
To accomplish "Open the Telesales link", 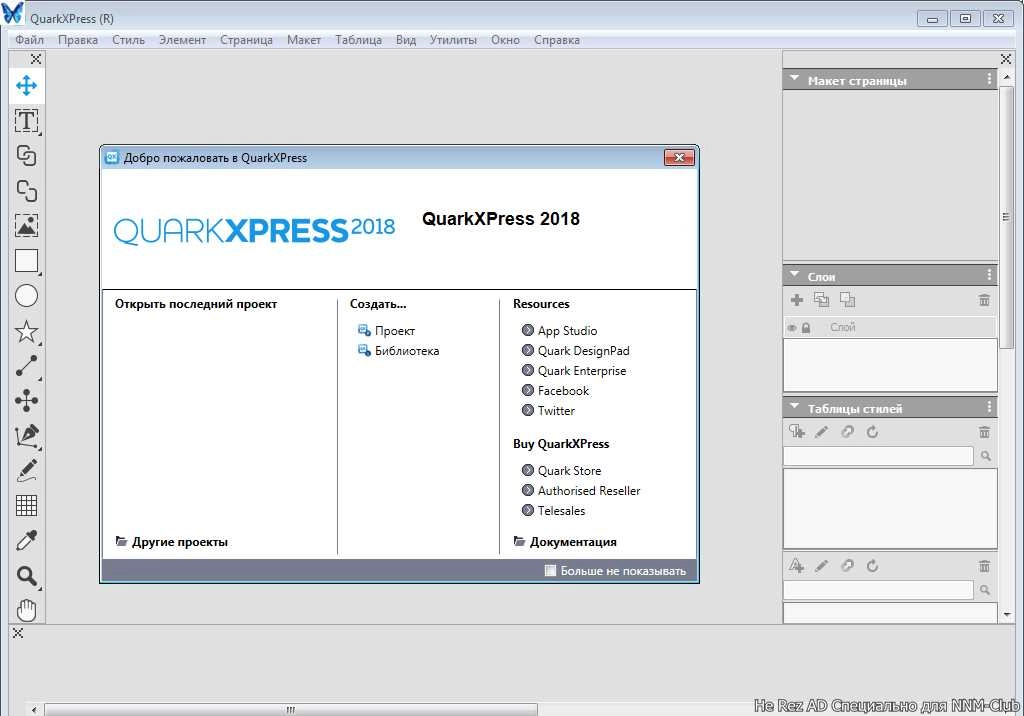I will [x=554, y=511].
